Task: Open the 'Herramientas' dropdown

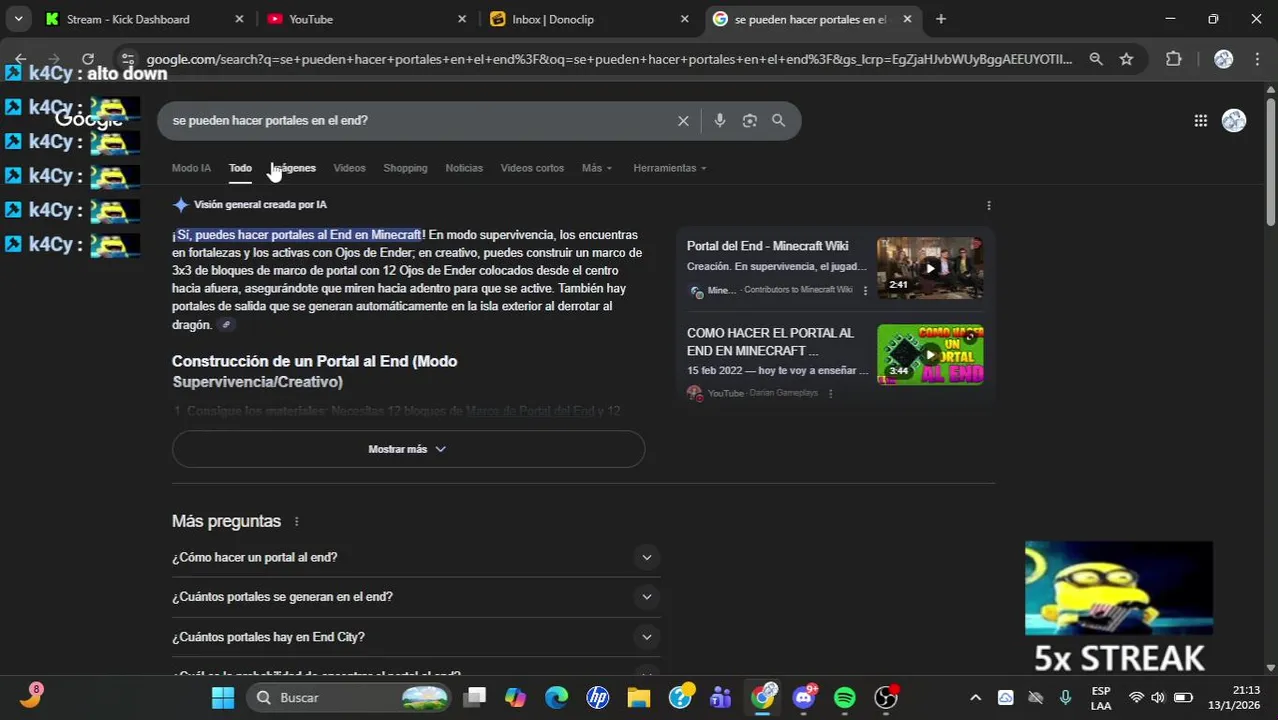Action: pyautogui.click(x=670, y=168)
